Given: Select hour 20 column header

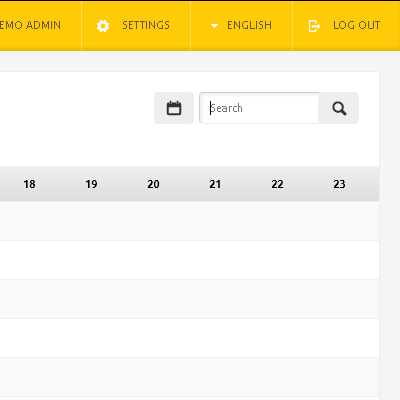Looking at the screenshot, I should coord(153,184).
